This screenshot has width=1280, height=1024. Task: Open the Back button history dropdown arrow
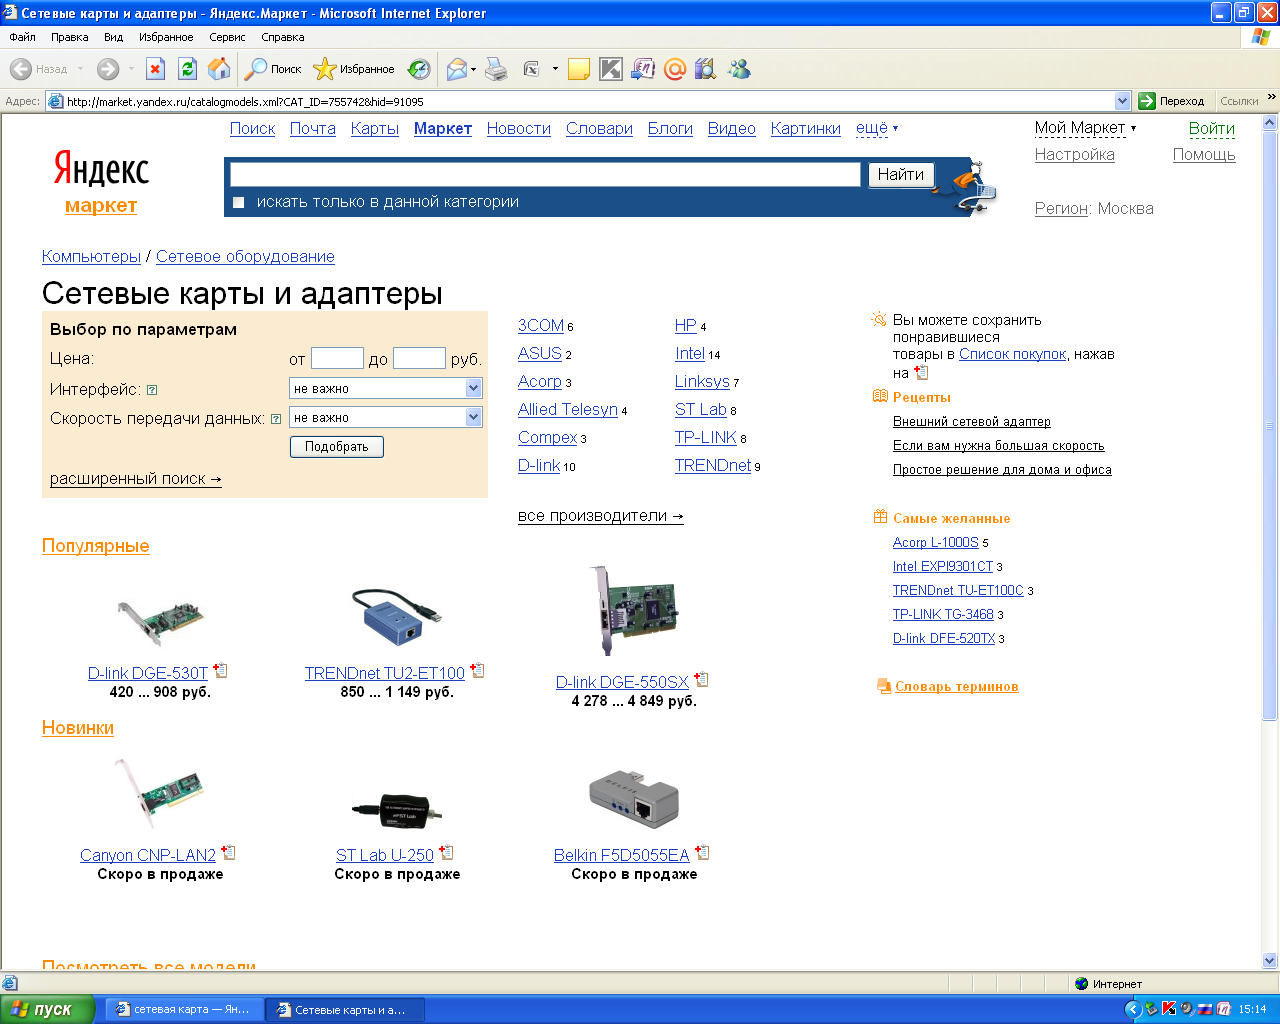click(x=81, y=69)
